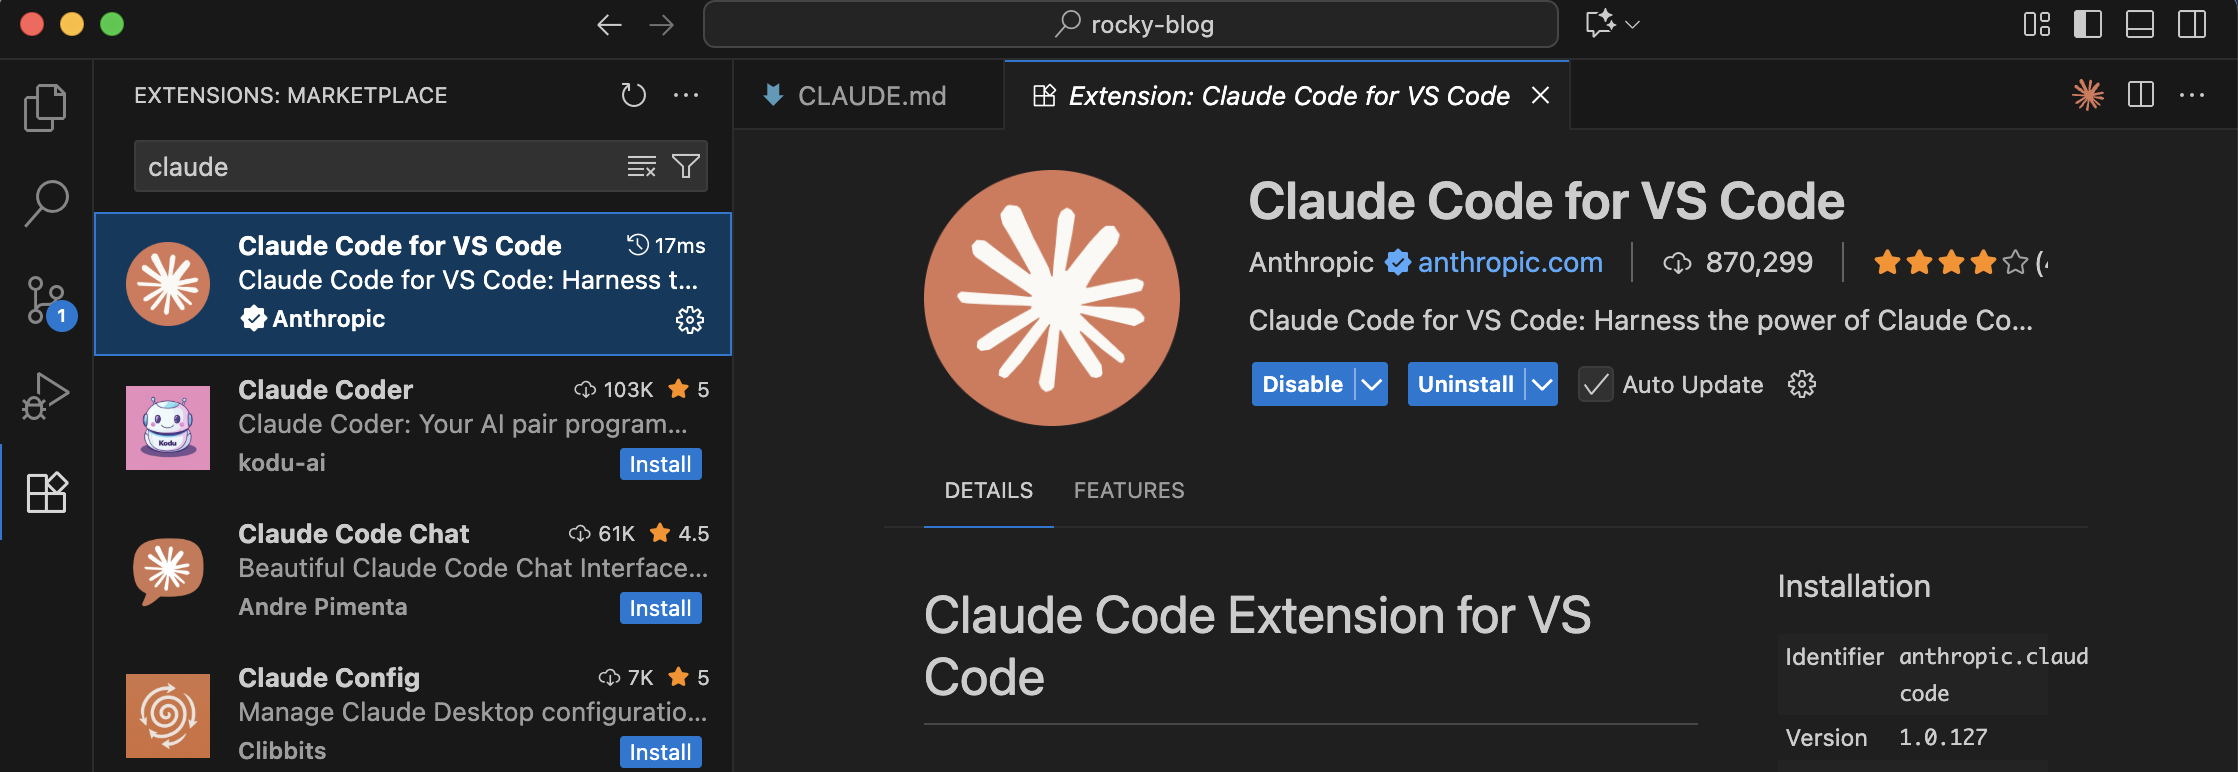Screen dimensions: 2238x772
Task: Expand the Uninstall button dropdown arrow
Action: point(1542,384)
